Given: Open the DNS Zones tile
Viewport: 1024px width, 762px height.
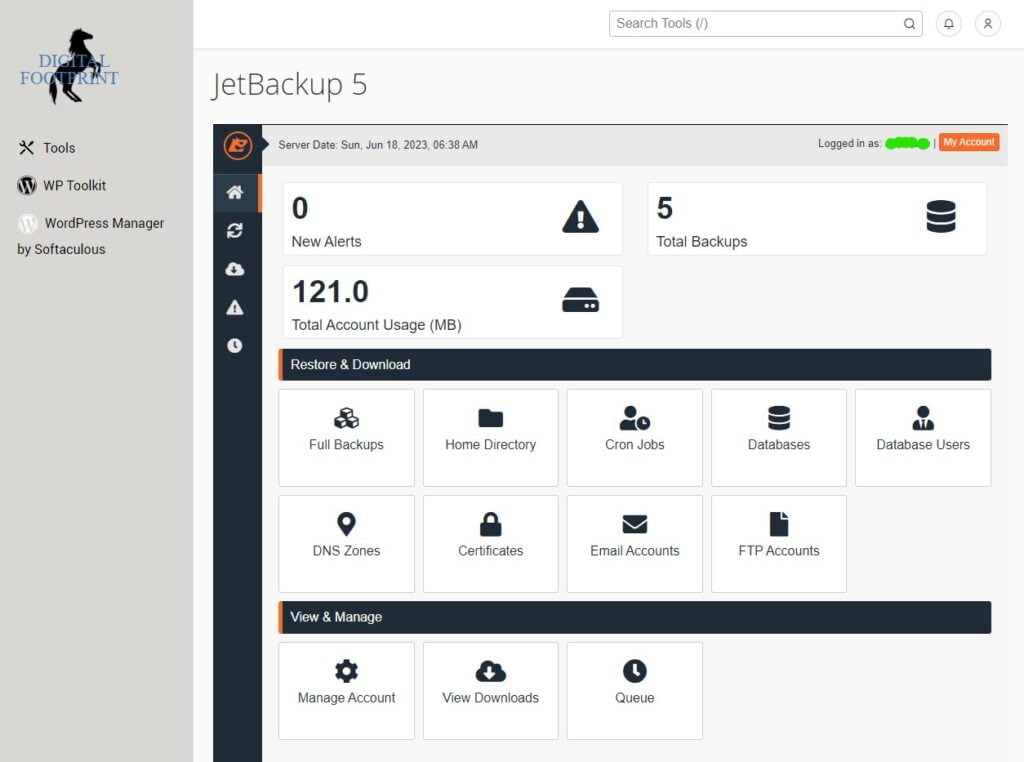Looking at the screenshot, I should [x=346, y=543].
